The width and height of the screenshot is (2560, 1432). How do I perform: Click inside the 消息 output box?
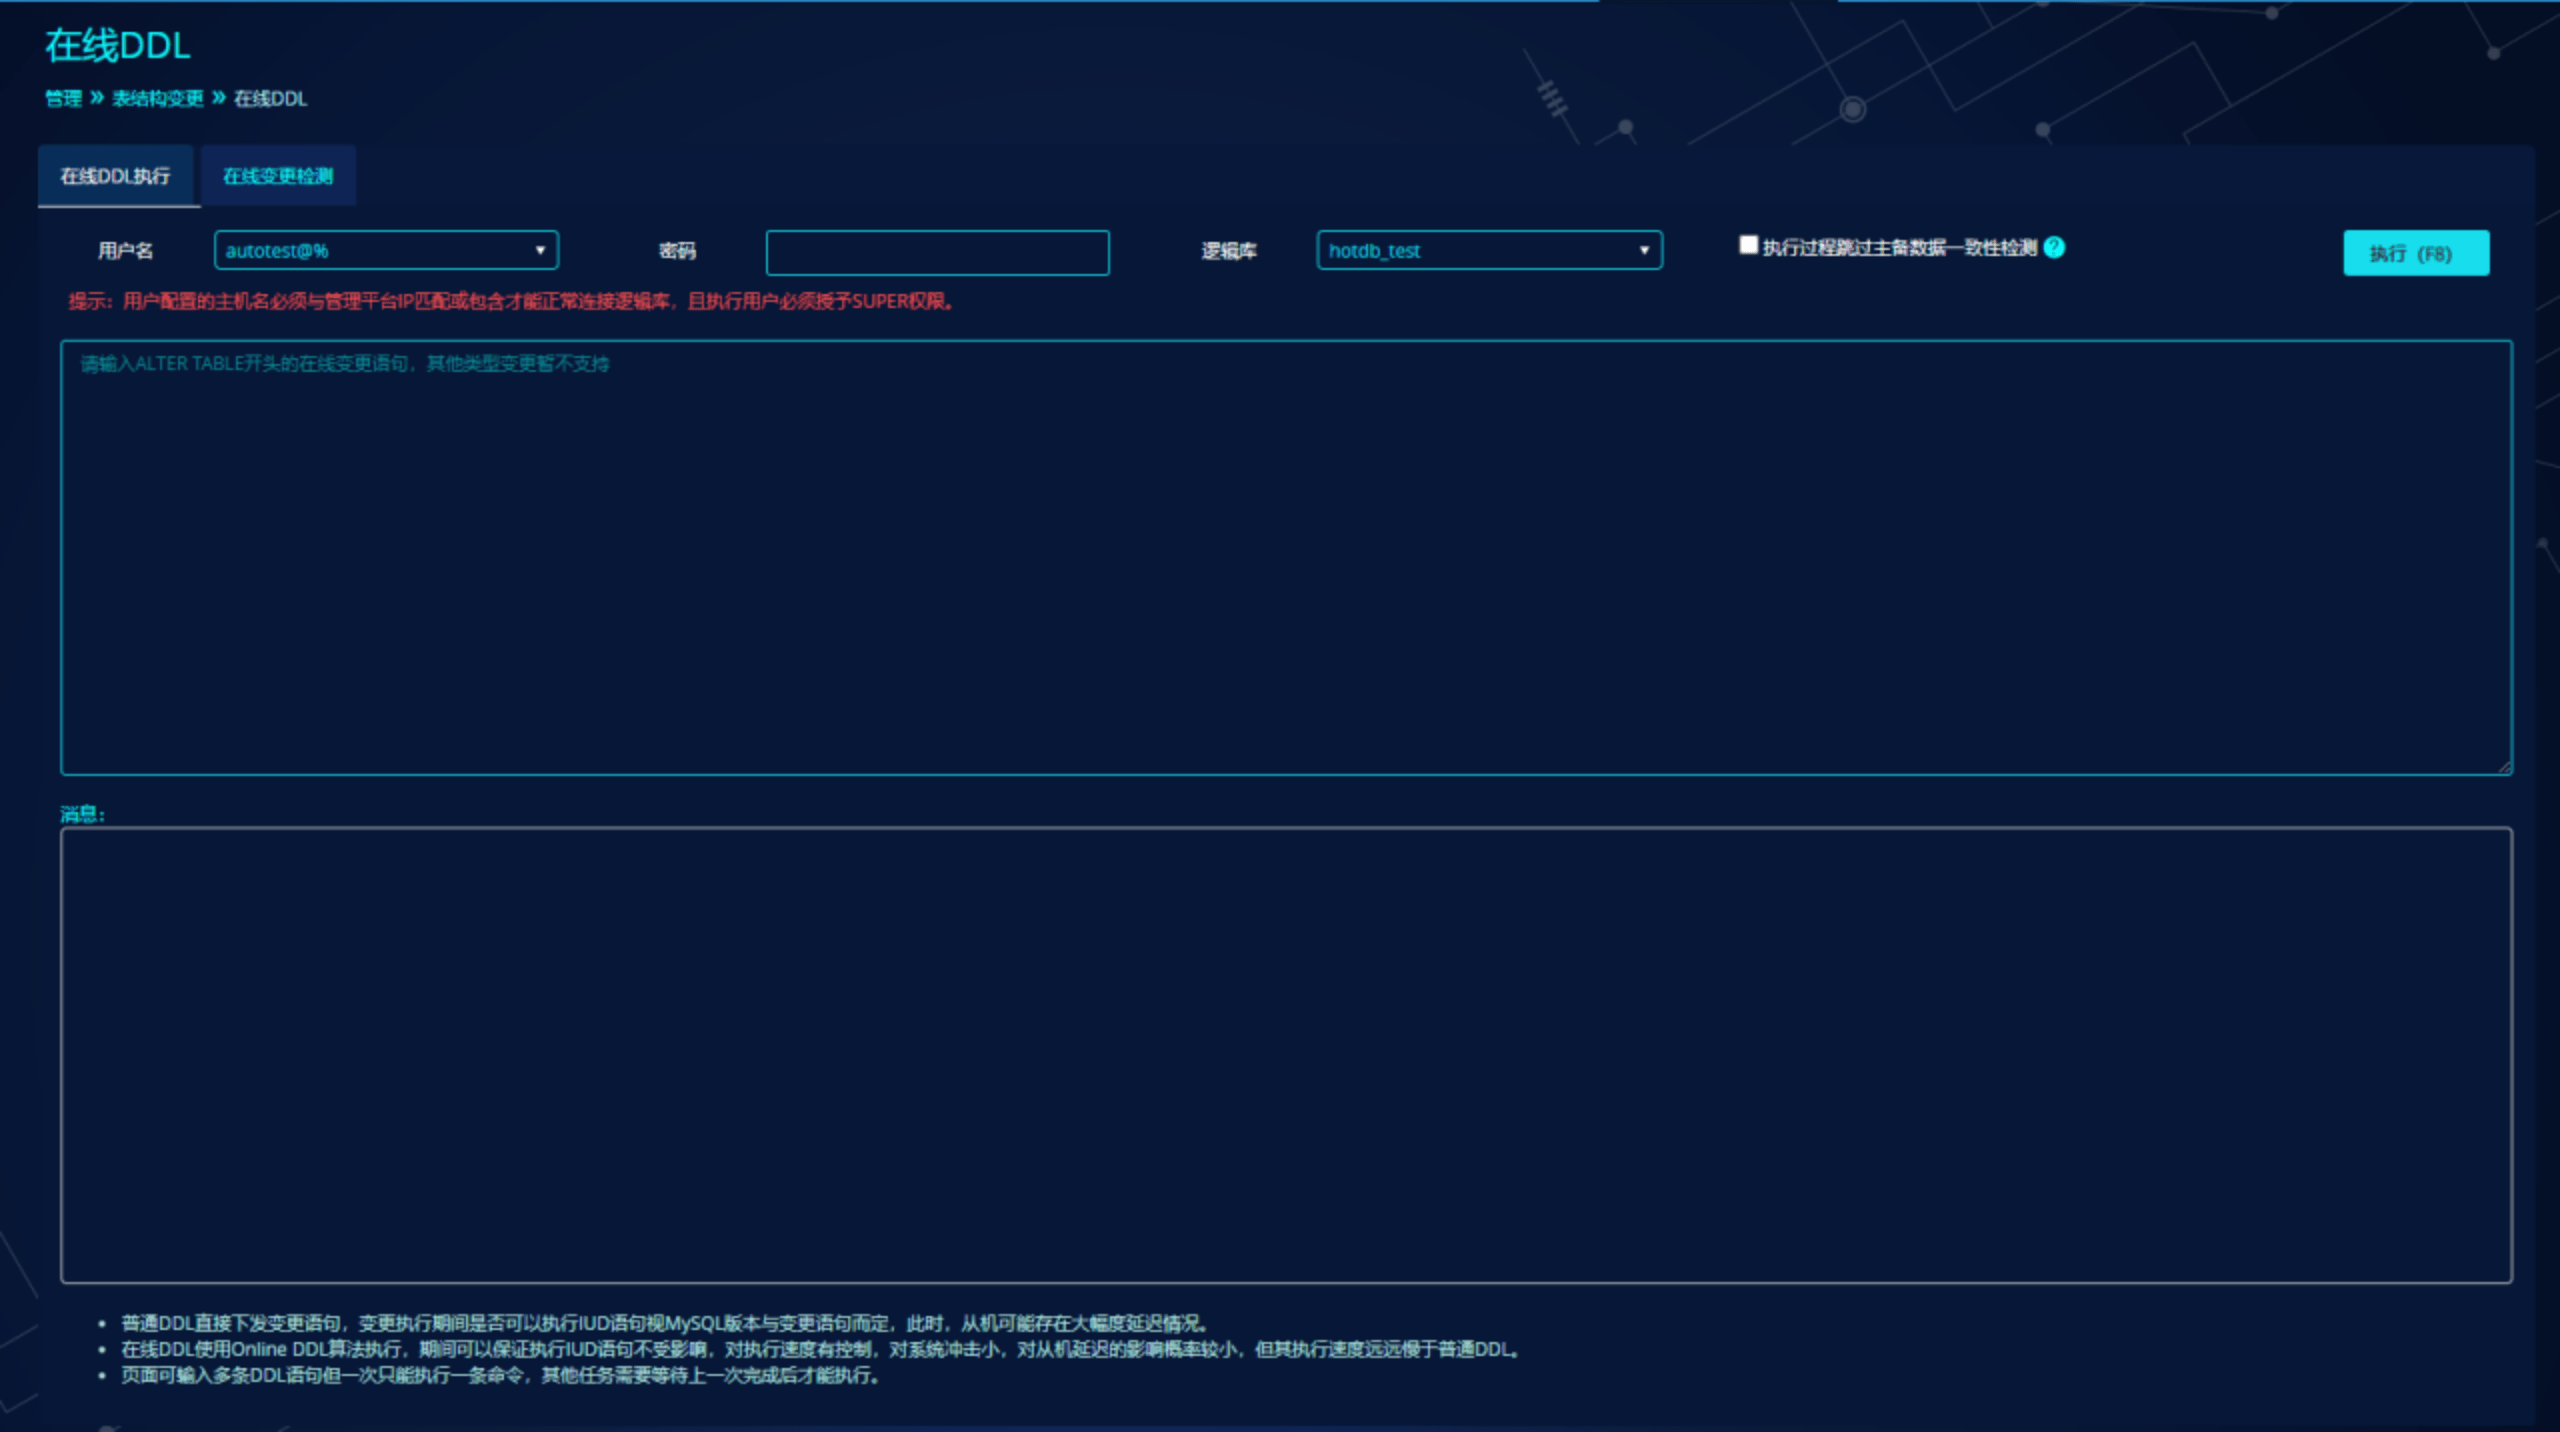1286,1055
